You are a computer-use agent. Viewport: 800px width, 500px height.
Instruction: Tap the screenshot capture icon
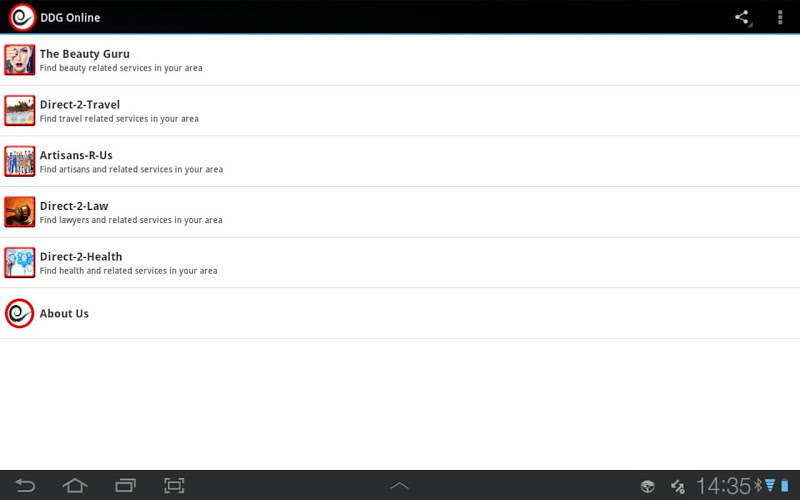click(x=174, y=485)
